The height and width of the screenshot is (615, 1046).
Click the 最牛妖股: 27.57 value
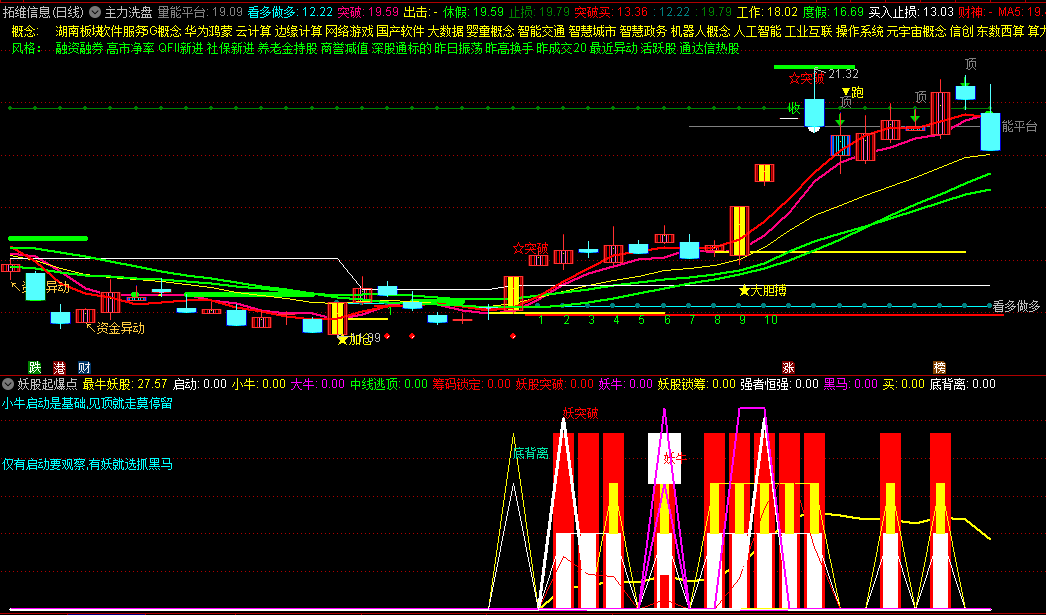pyautogui.click(x=125, y=384)
